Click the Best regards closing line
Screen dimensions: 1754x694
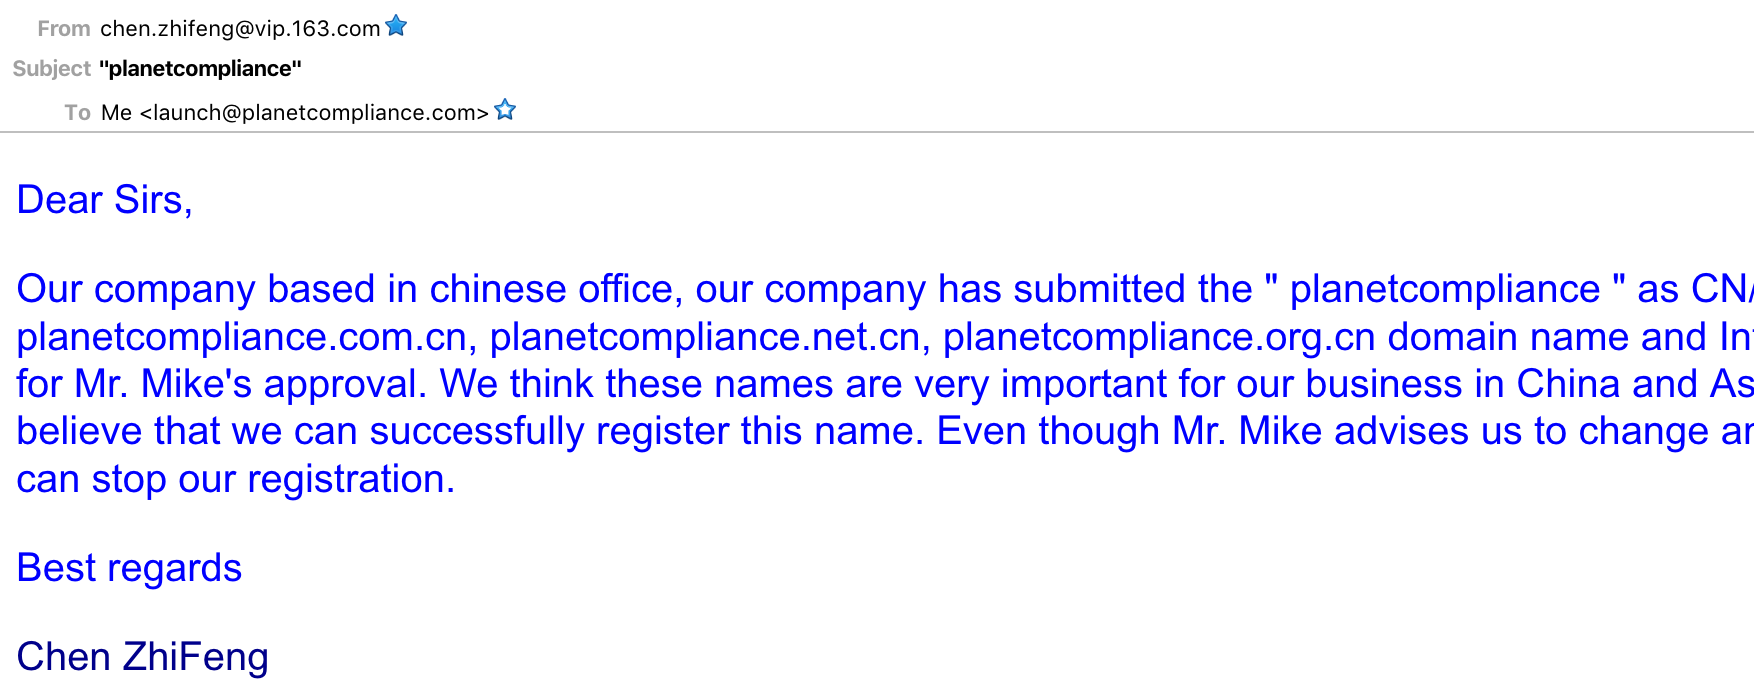(129, 568)
